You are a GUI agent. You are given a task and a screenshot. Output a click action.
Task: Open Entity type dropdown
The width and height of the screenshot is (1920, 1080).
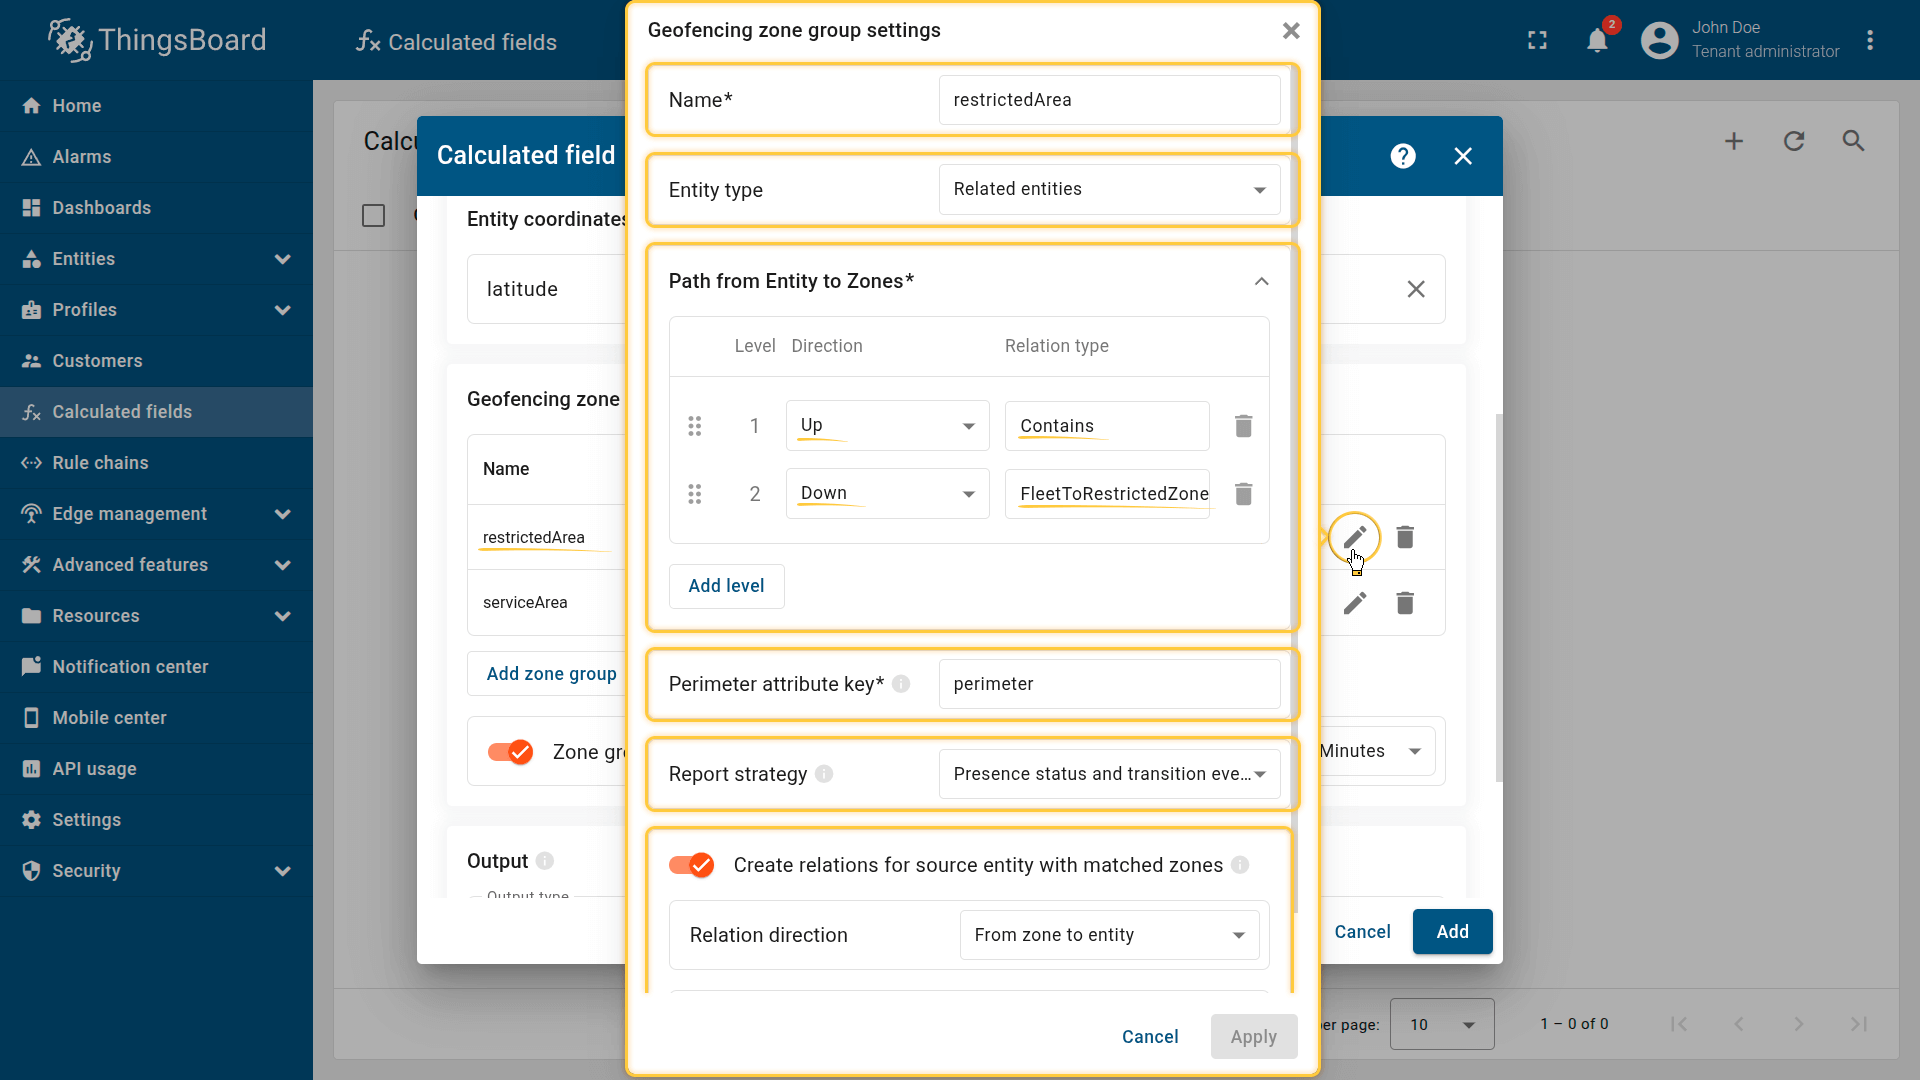[1109, 190]
